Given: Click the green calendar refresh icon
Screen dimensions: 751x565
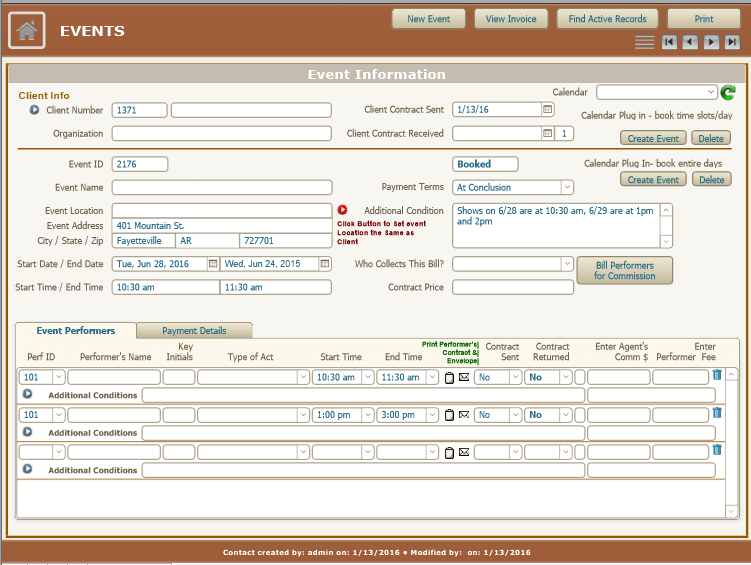Looking at the screenshot, I should (728, 93).
